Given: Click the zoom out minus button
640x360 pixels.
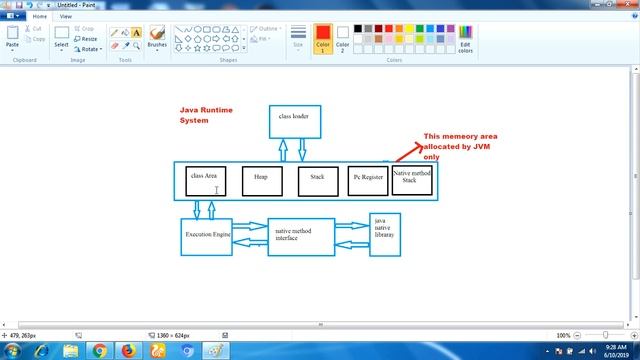Looking at the screenshot, I should tap(577, 336).
